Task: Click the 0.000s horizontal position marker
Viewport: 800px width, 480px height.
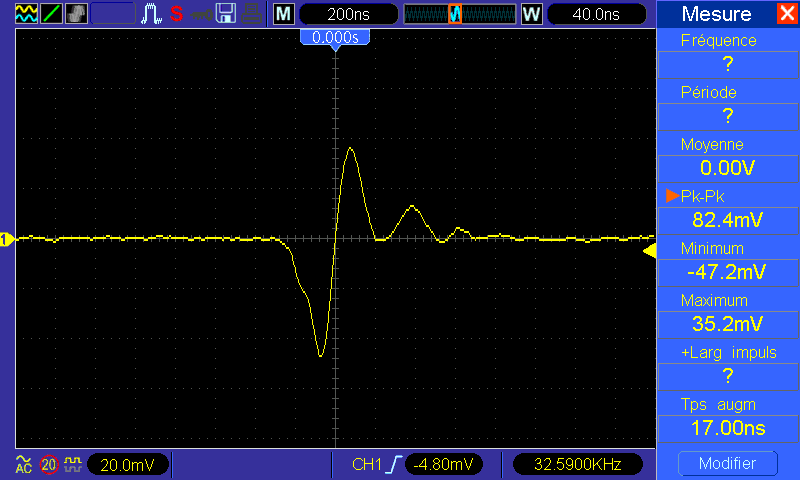Action: pos(335,37)
